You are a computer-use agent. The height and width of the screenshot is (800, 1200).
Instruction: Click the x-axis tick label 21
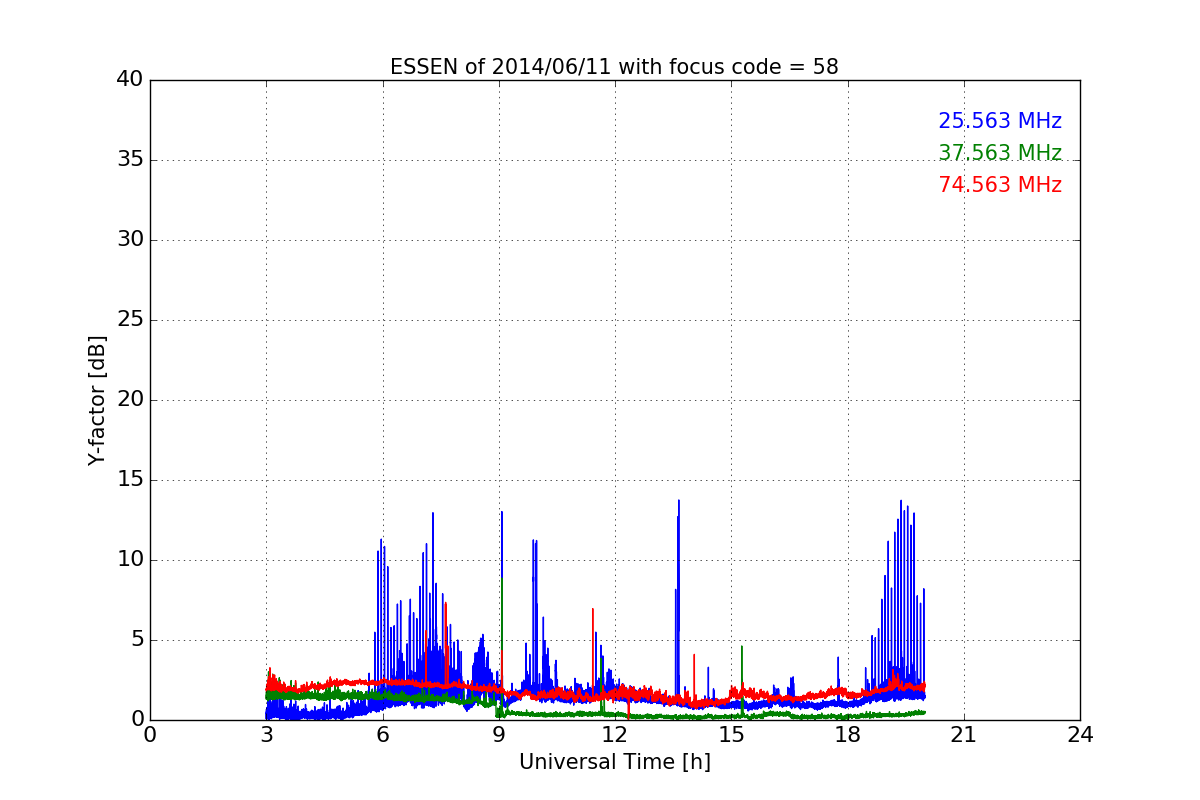[x=963, y=735]
